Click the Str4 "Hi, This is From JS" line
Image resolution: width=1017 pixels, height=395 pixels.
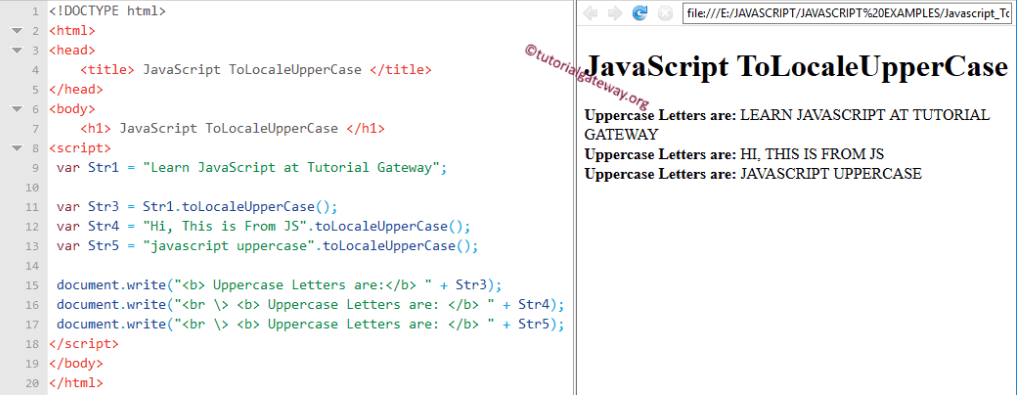263,226
